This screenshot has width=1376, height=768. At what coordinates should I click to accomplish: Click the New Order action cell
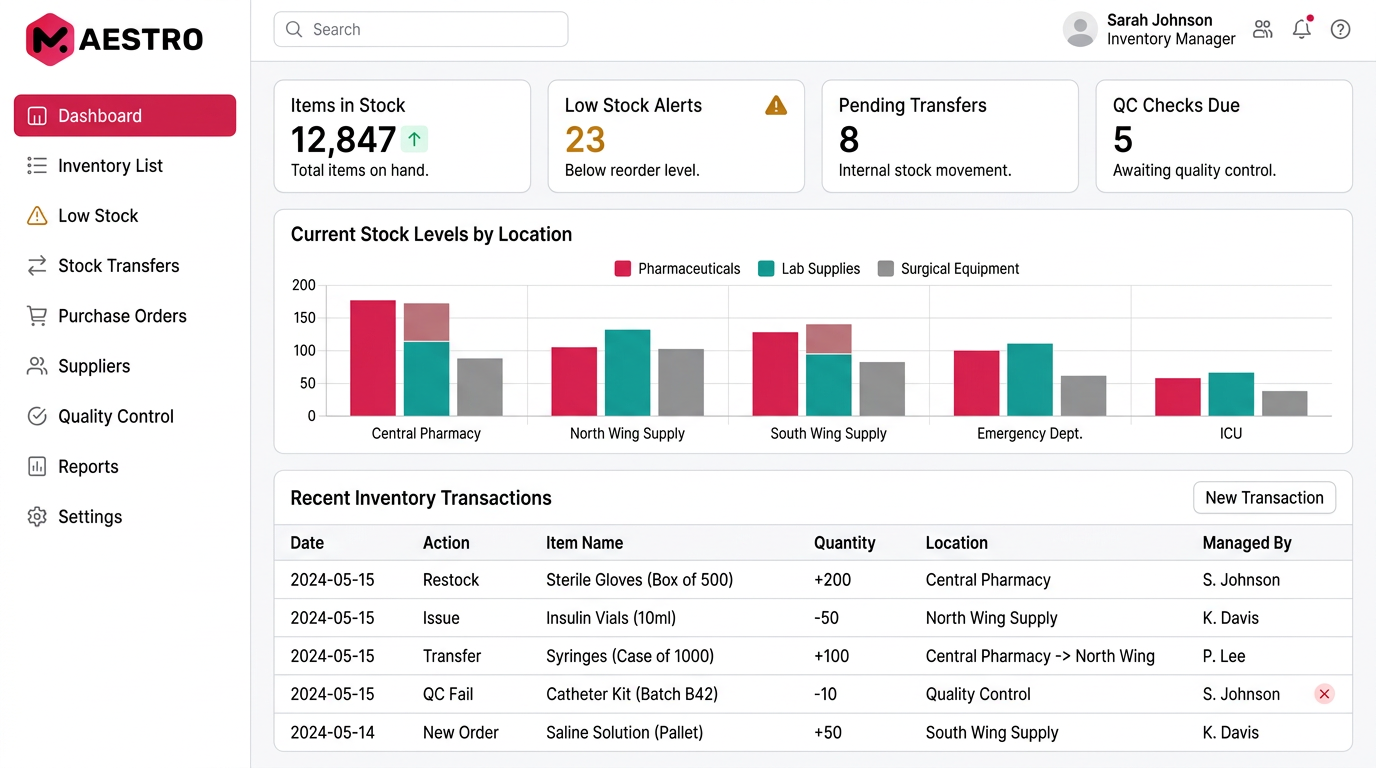click(x=461, y=732)
